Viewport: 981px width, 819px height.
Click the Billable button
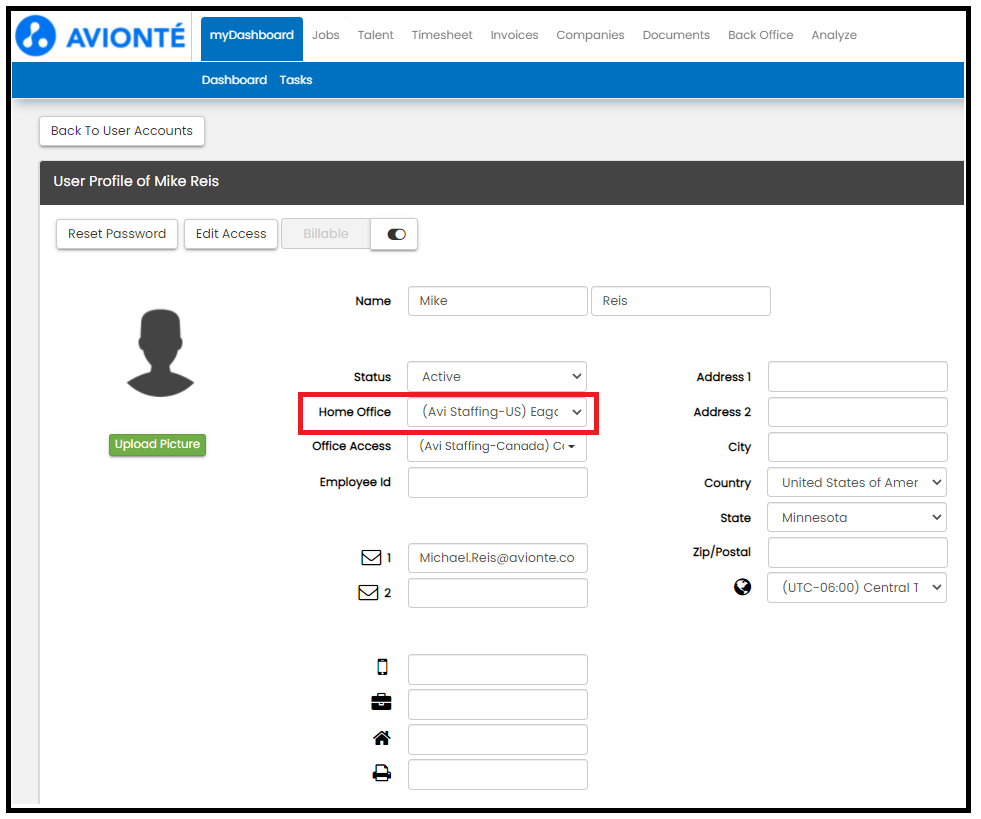(326, 233)
